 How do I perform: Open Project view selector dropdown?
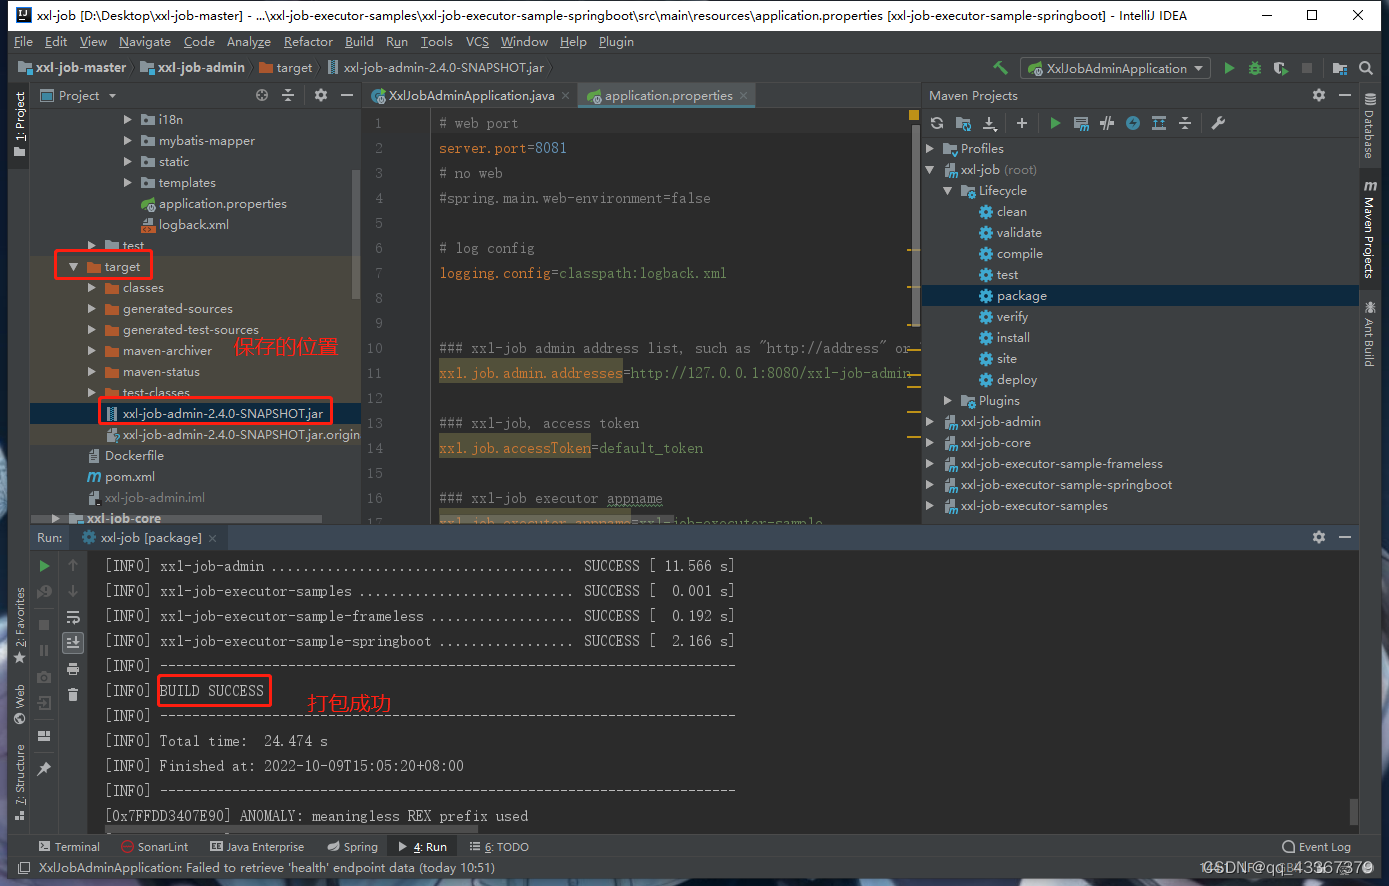(79, 95)
